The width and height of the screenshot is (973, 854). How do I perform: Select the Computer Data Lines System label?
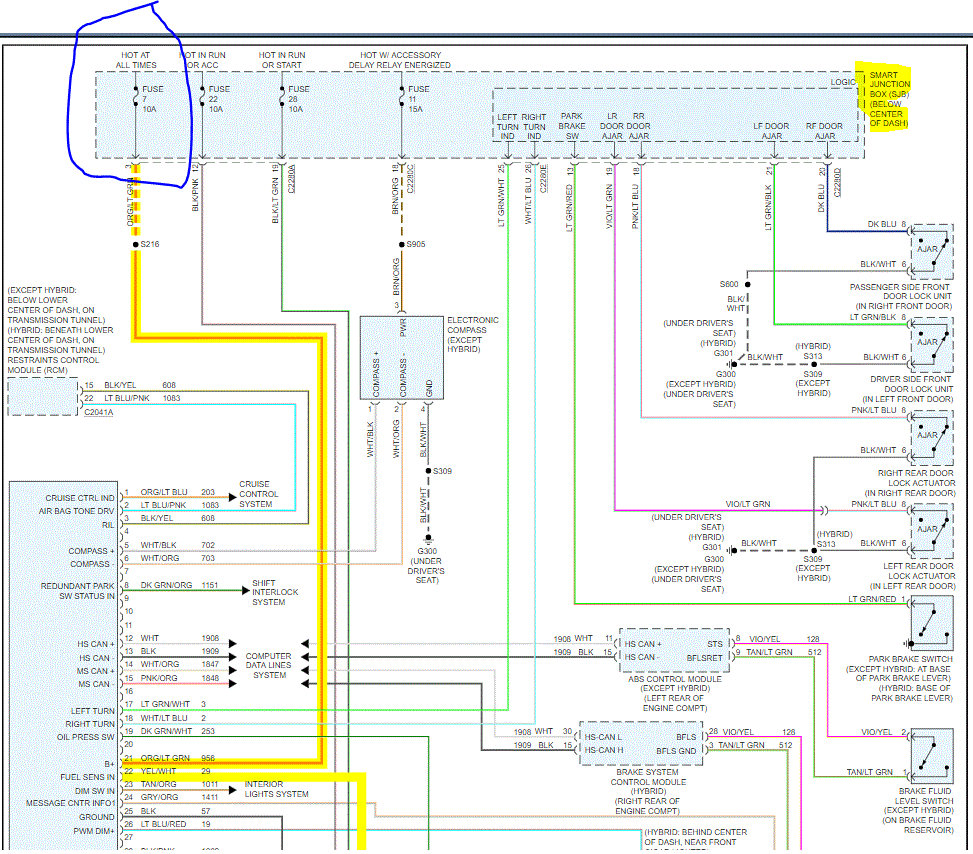pos(268,665)
